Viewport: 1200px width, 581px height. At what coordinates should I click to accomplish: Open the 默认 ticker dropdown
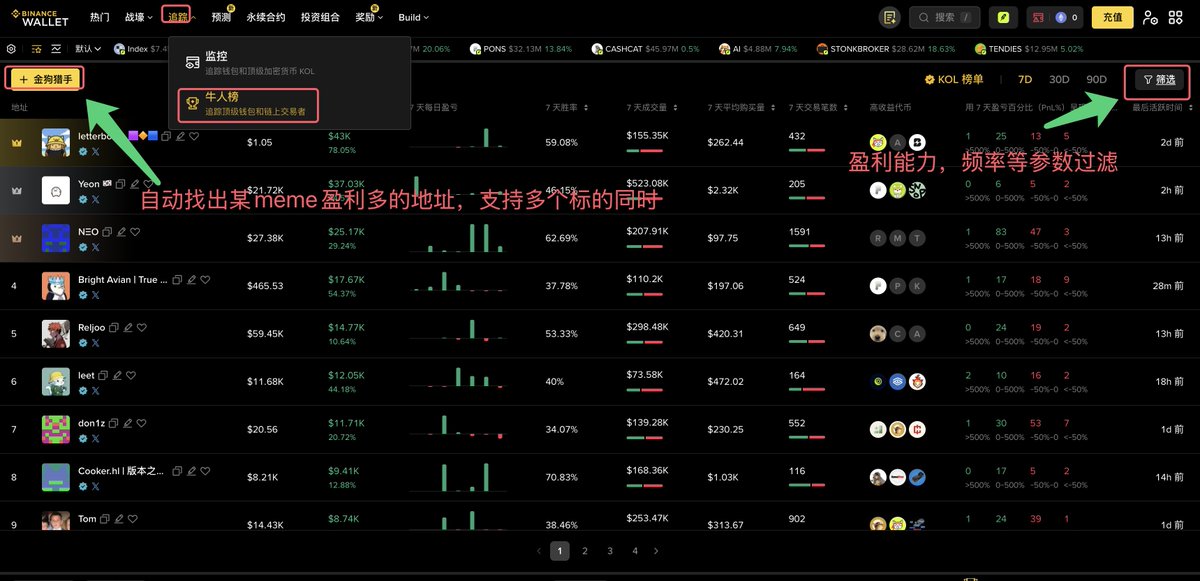click(88, 48)
